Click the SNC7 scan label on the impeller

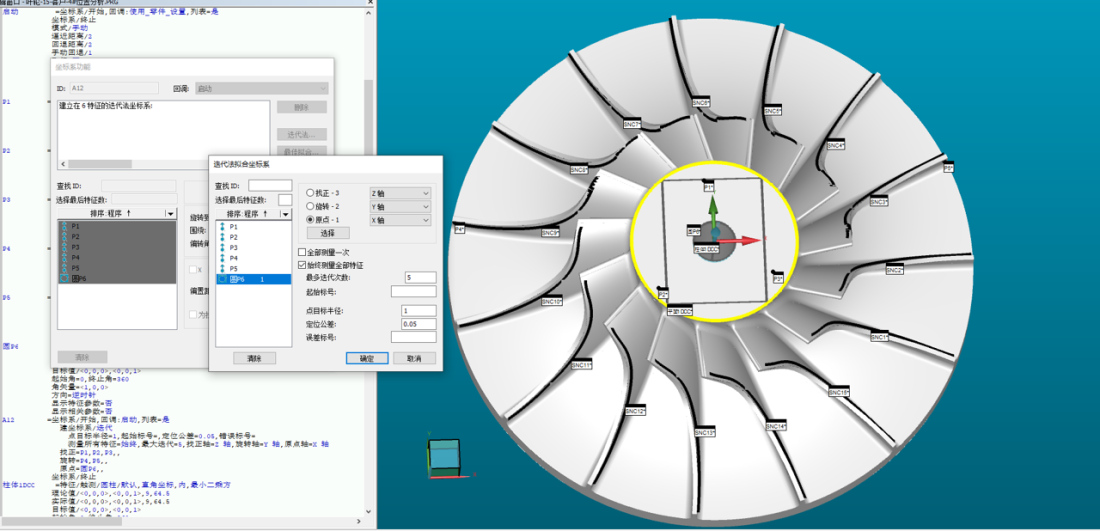tap(631, 125)
